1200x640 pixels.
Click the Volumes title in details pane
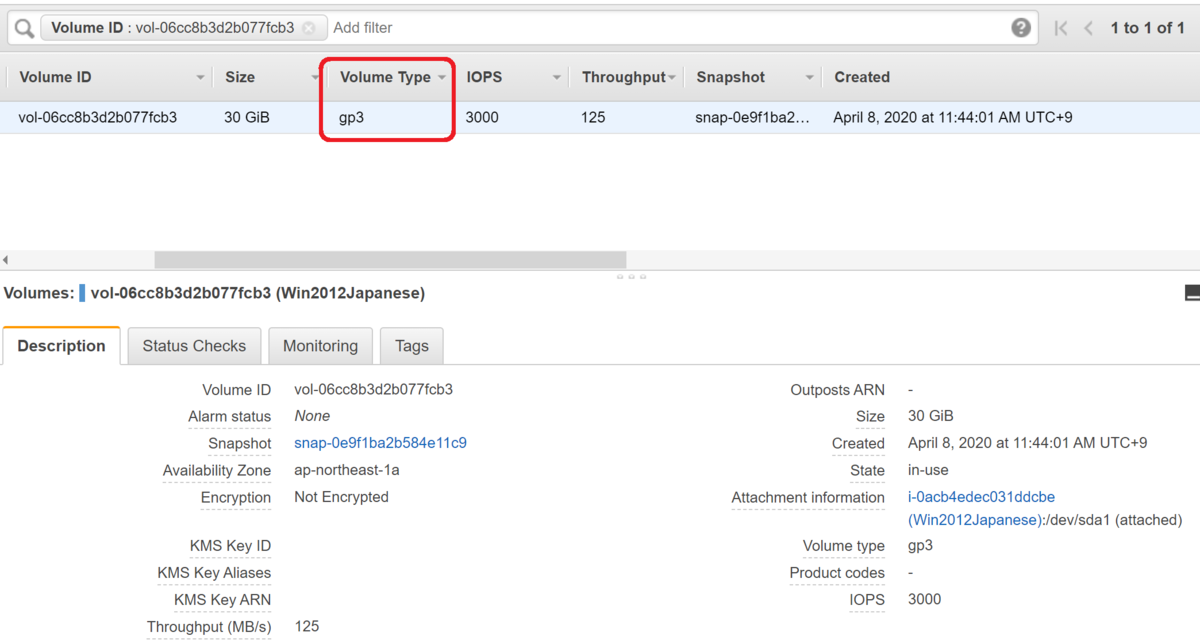pos(39,293)
